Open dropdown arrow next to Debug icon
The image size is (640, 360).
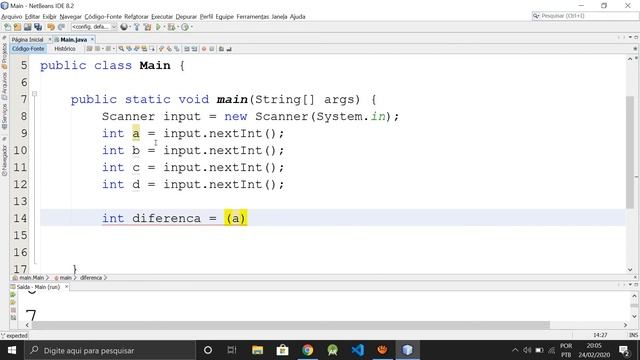[x=178, y=27]
